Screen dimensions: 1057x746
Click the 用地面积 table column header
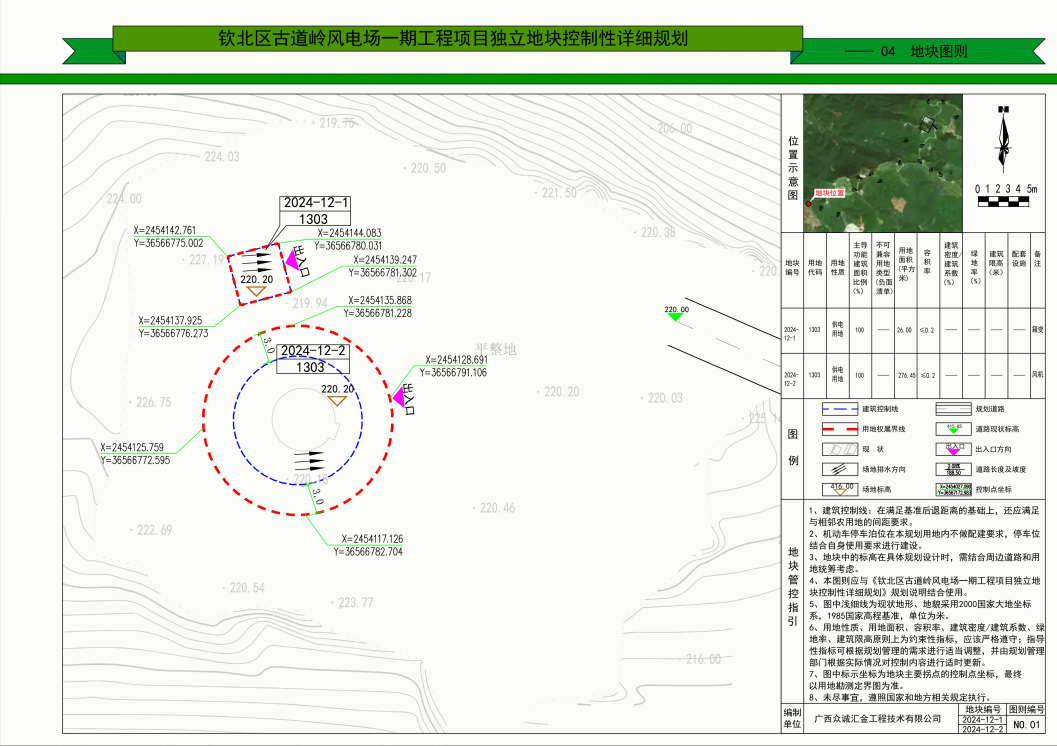(906, 266)
